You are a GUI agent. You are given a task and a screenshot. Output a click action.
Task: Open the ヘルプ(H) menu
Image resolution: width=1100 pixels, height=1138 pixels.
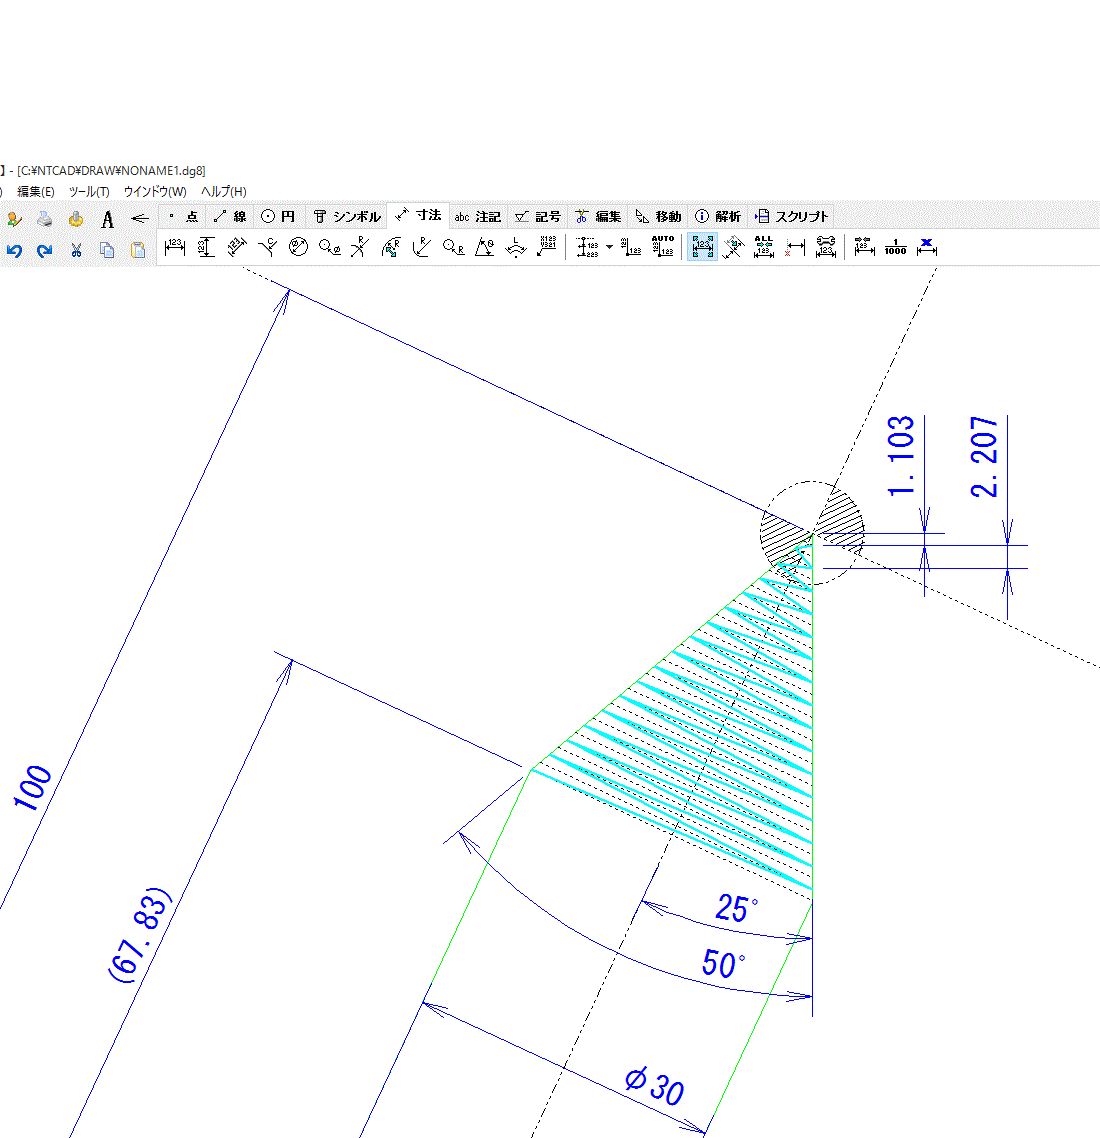(223, 192)
